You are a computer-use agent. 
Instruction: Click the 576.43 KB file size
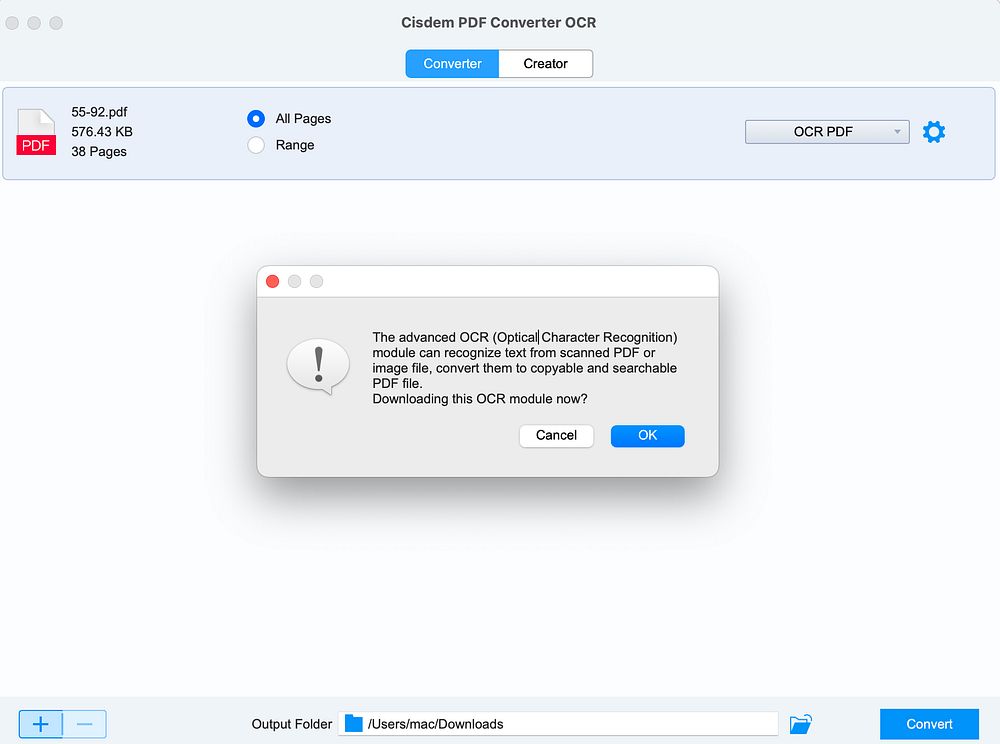point(102,132)
